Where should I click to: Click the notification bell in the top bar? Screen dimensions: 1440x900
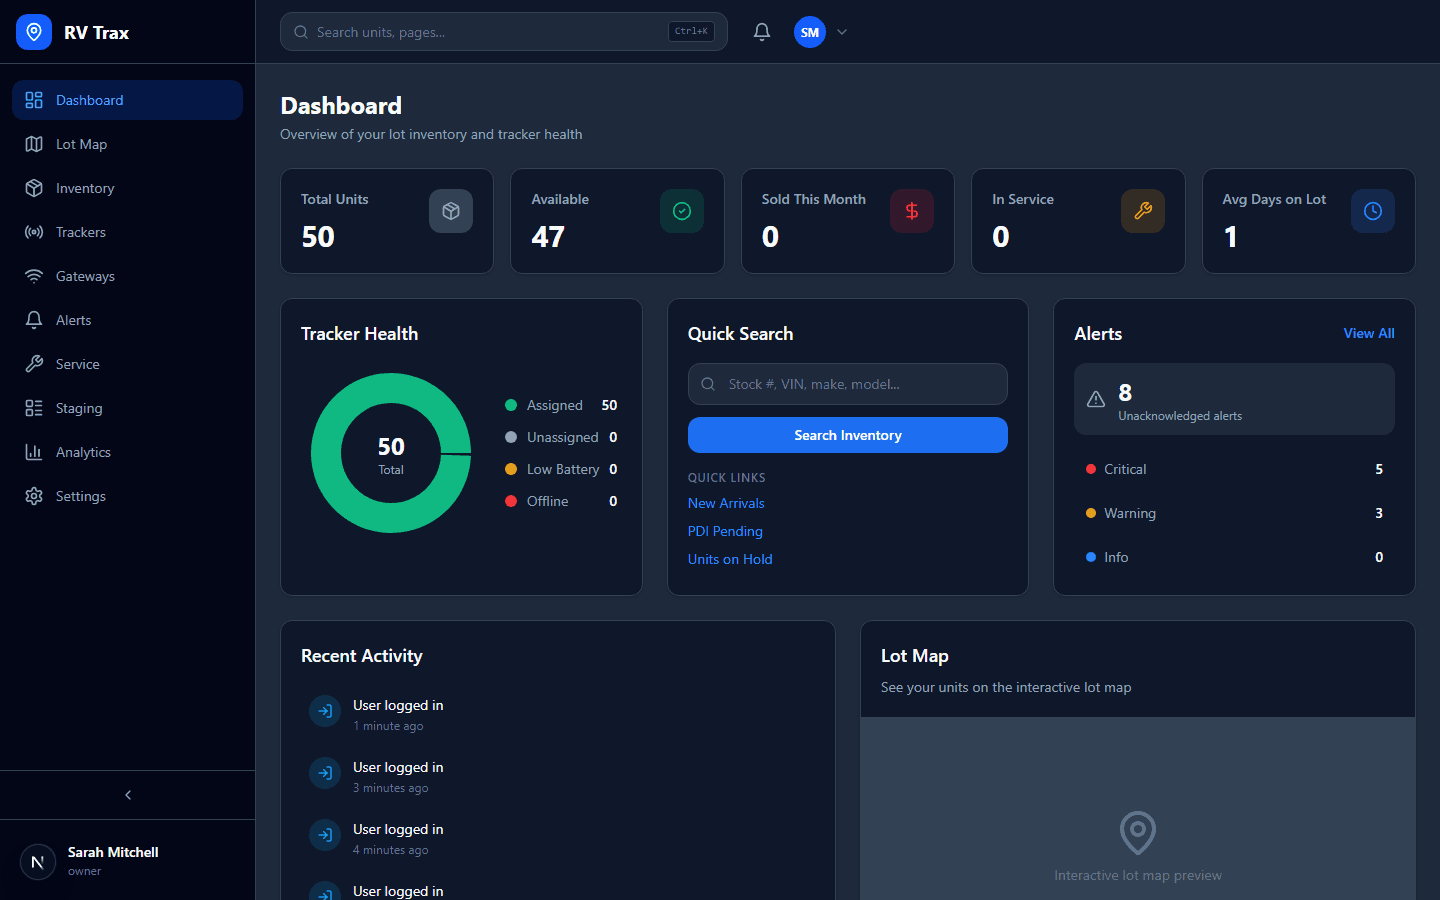(x=761, y=31)
